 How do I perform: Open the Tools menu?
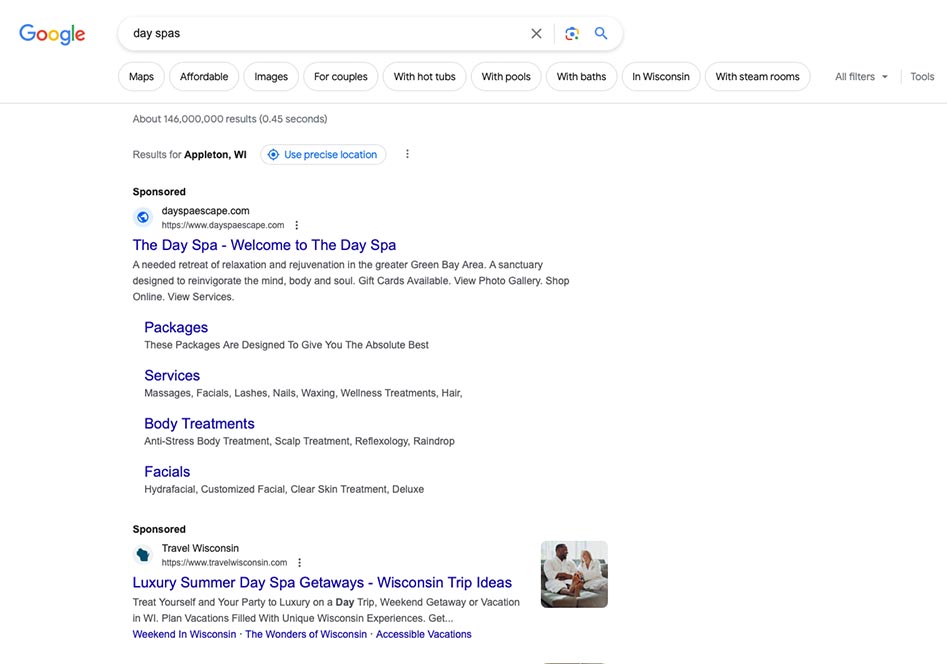pyautogui.click(x=922, y=77)
